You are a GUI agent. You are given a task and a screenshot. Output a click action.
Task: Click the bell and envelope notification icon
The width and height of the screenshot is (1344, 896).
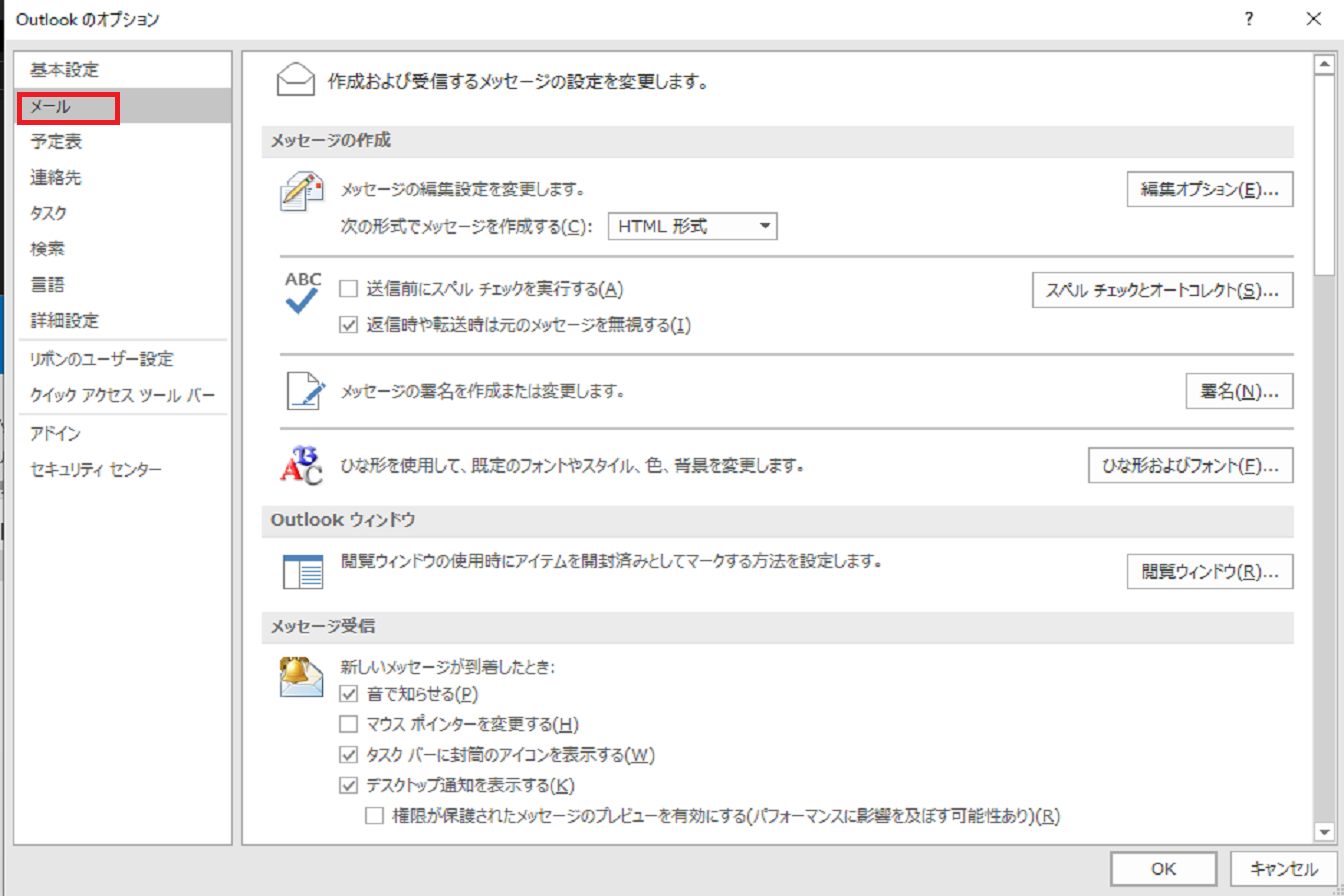click(x=302, y=678)
